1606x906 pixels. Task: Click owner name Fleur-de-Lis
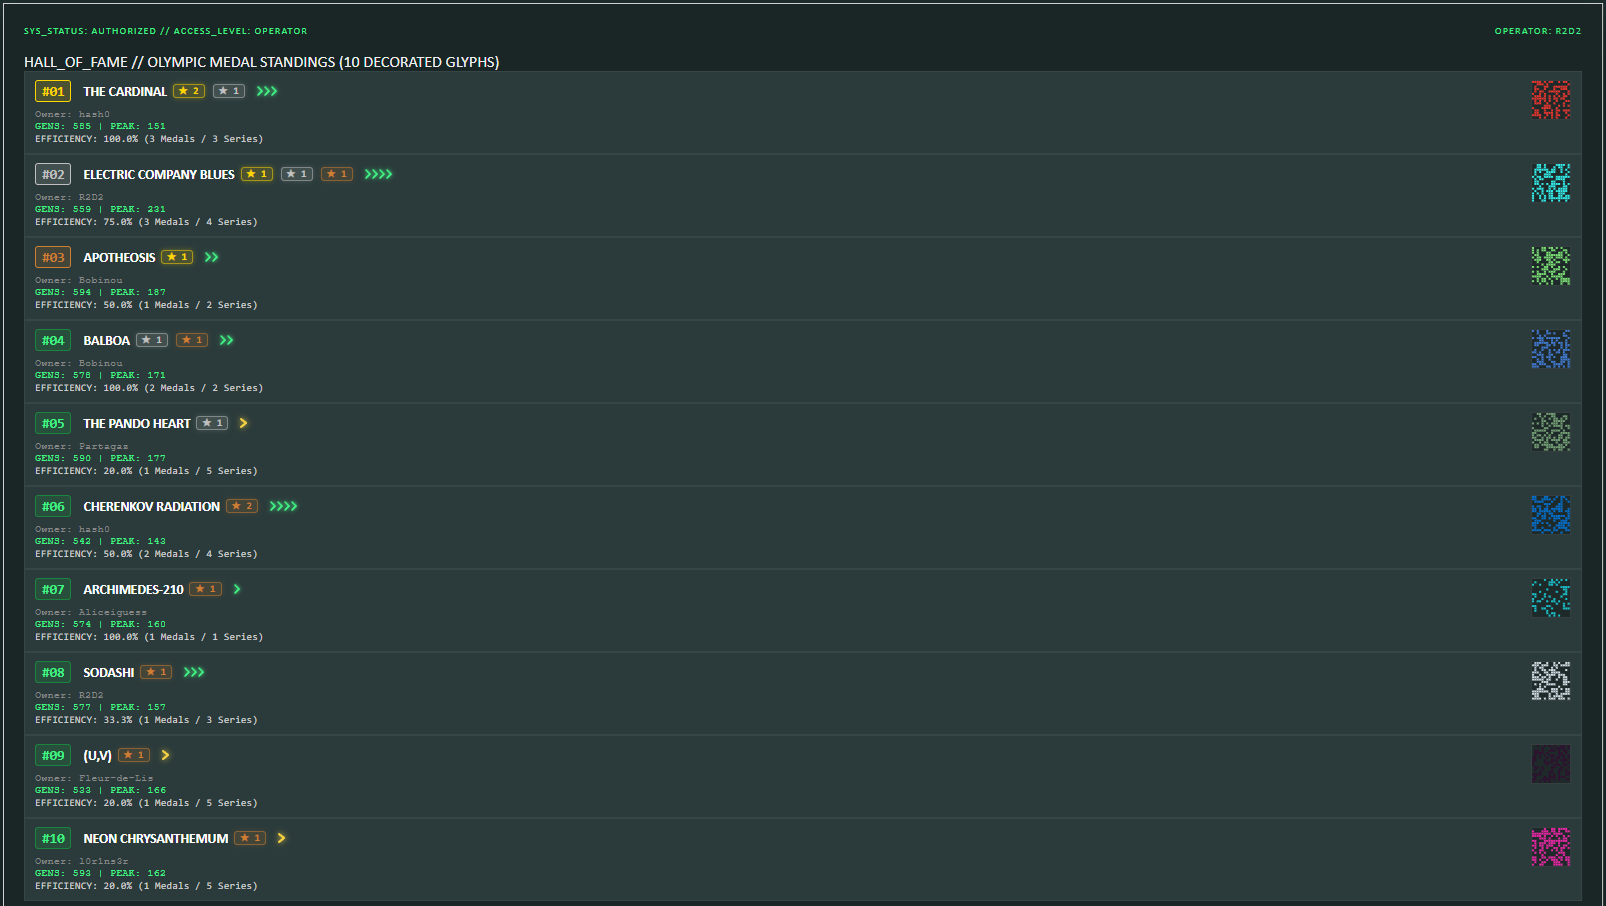(x=116, y=778)
